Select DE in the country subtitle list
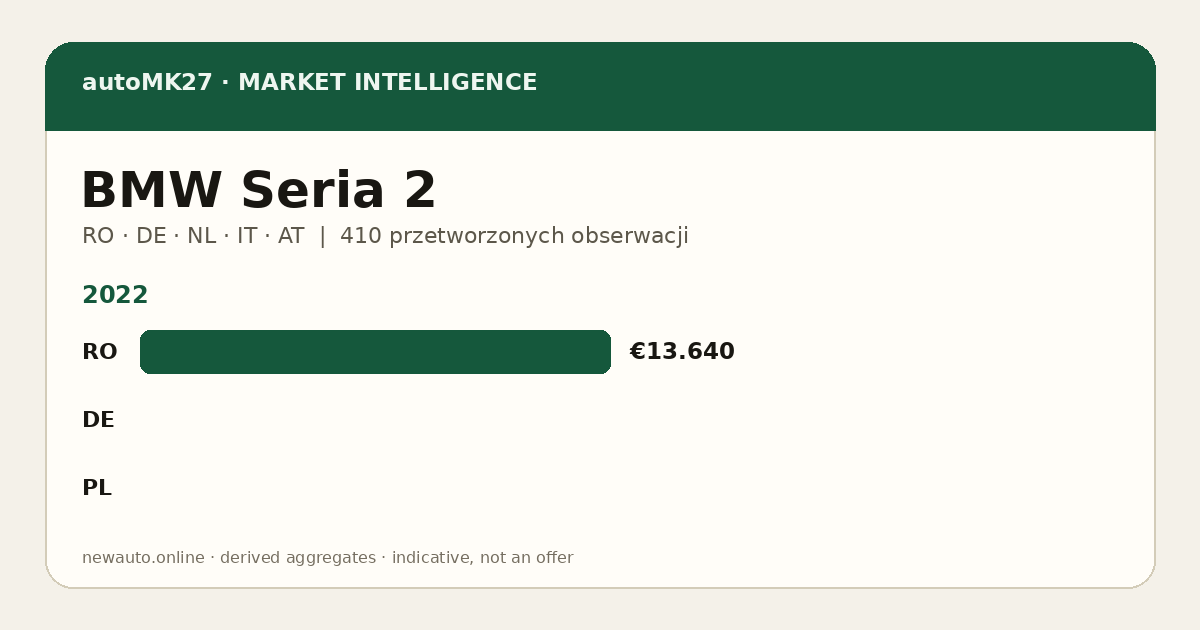The image size is (1200, 630). click(x=151, y=236)
